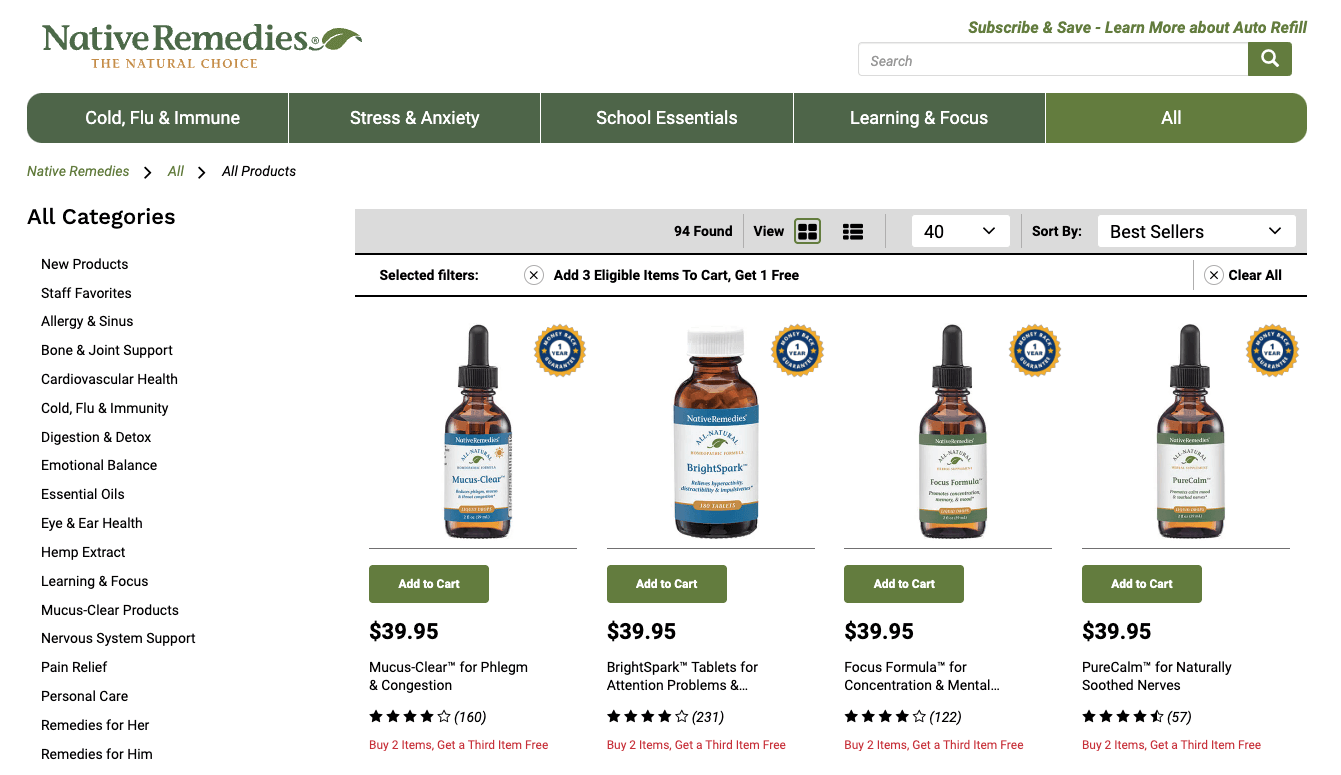Add Focus Formula to cart
This screenshot has width=1341, height=775.
904,584
